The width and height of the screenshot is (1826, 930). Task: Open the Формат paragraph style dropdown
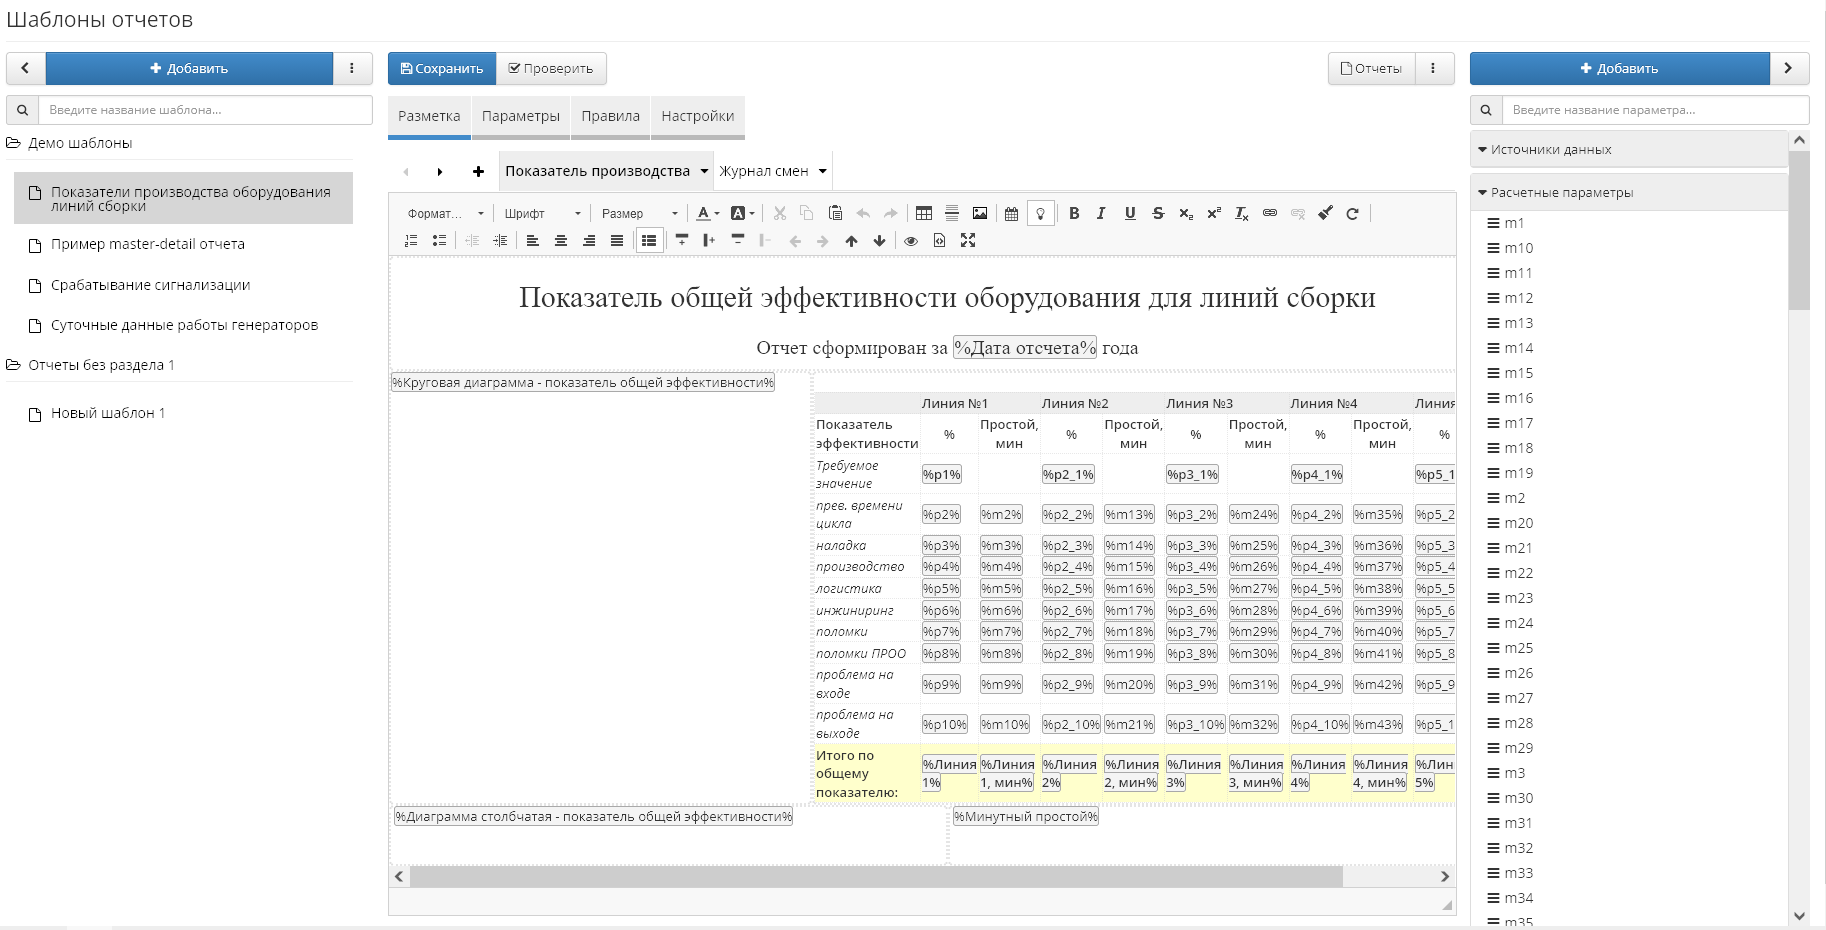click(x=445, y=213)
